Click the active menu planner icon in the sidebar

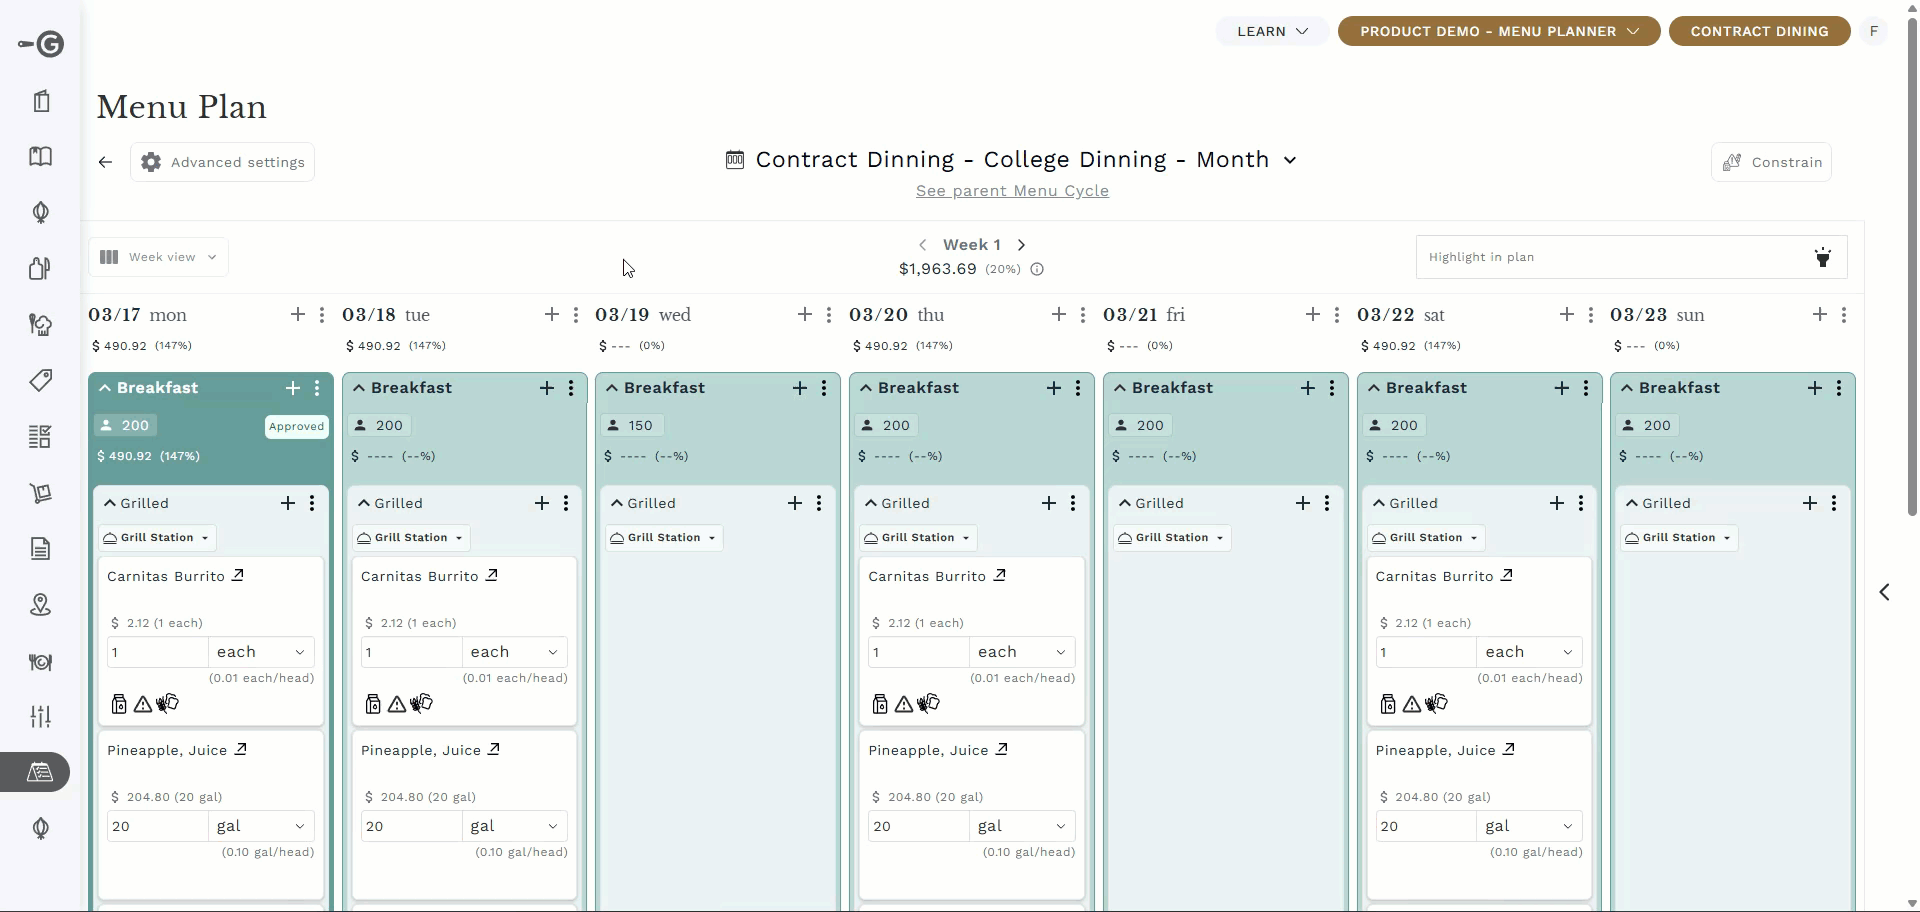pyautogui.click(x=40, y=772)
